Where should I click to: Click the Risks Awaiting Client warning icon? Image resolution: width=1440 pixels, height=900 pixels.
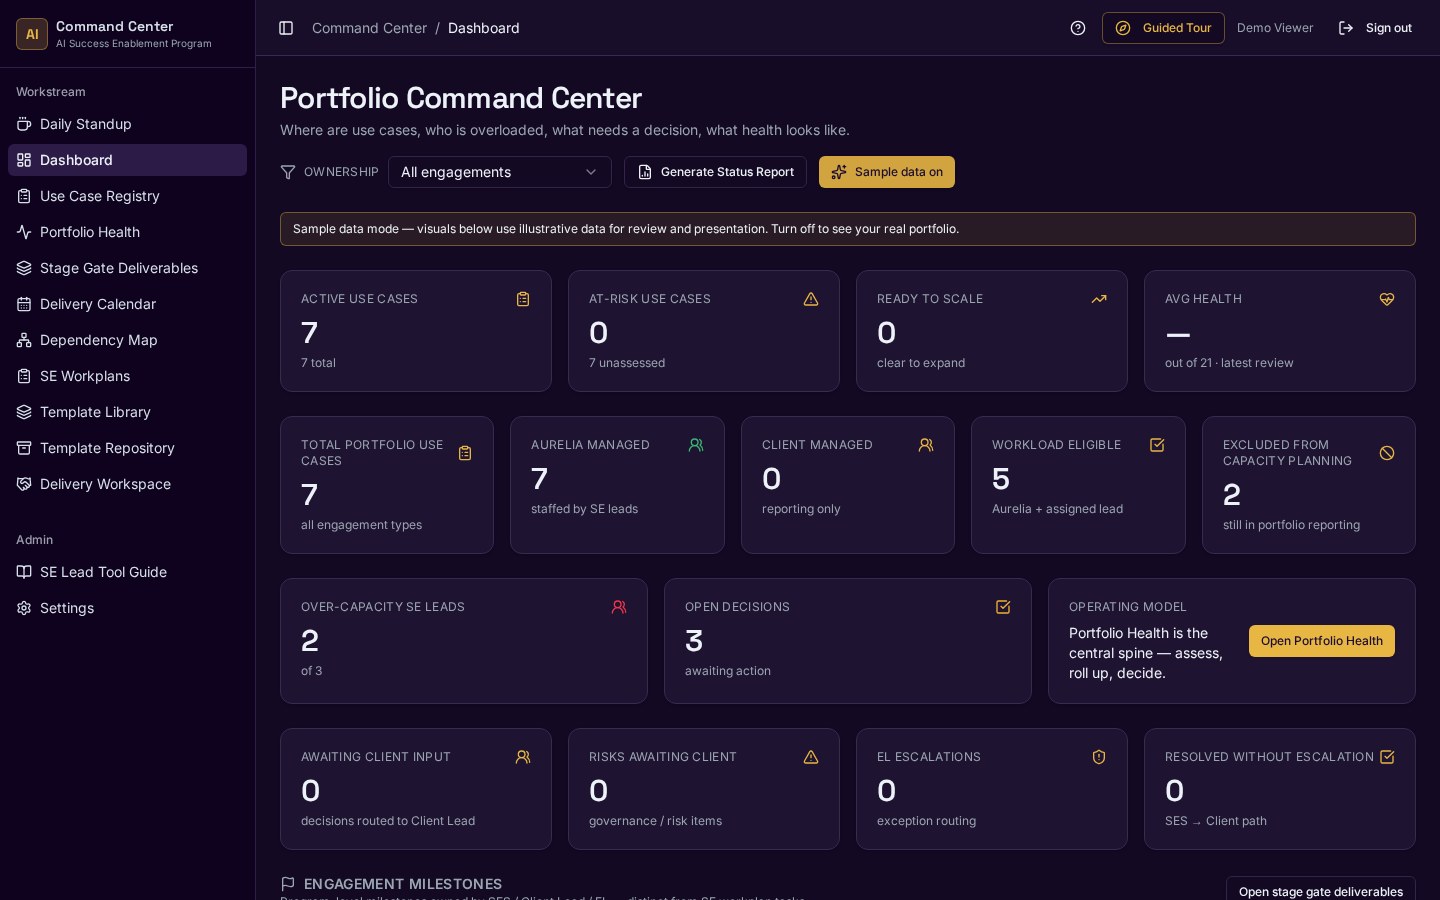coord(811,757)
